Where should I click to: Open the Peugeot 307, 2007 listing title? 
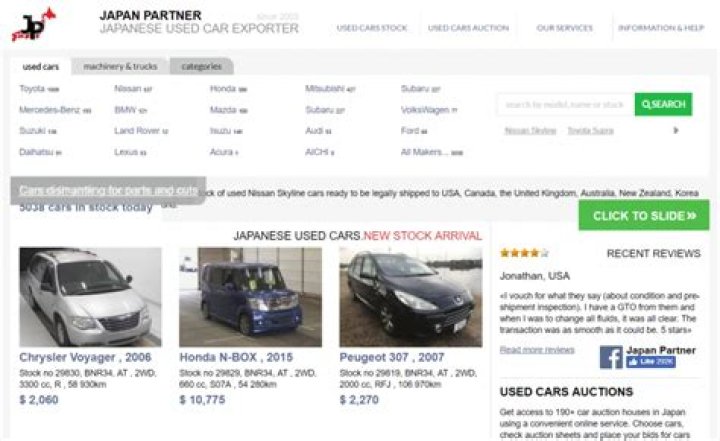tap(392, 357)
